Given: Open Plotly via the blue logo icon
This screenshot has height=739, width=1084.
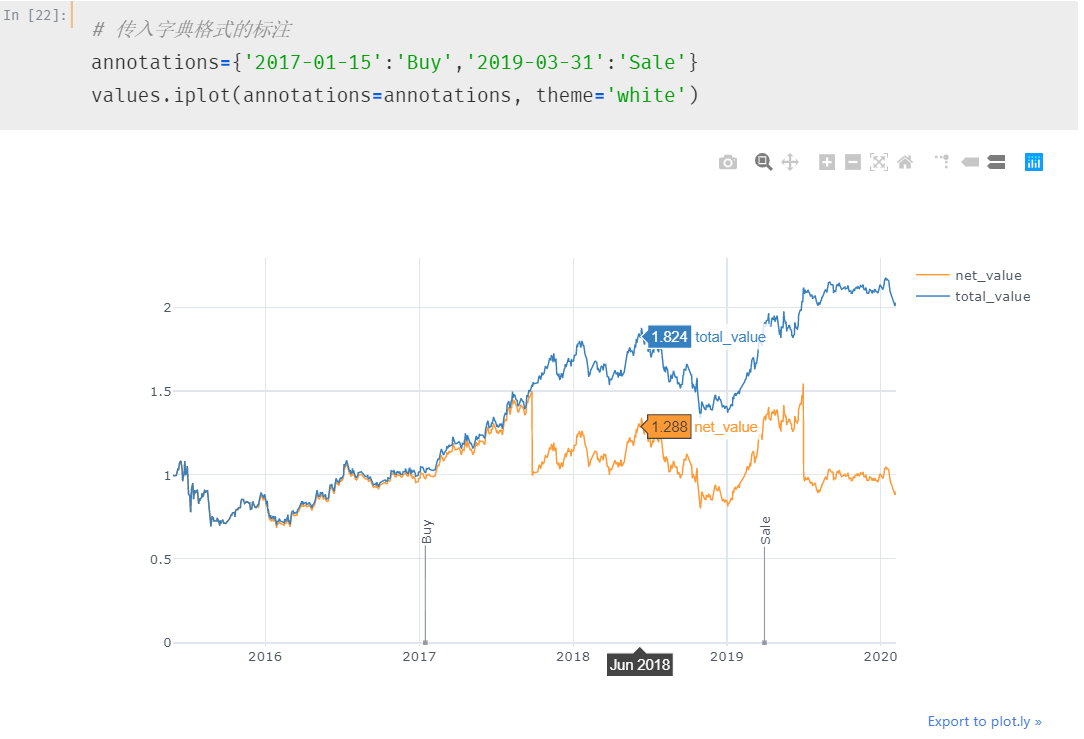Looking at the screenshot, I should [1033, 161].
